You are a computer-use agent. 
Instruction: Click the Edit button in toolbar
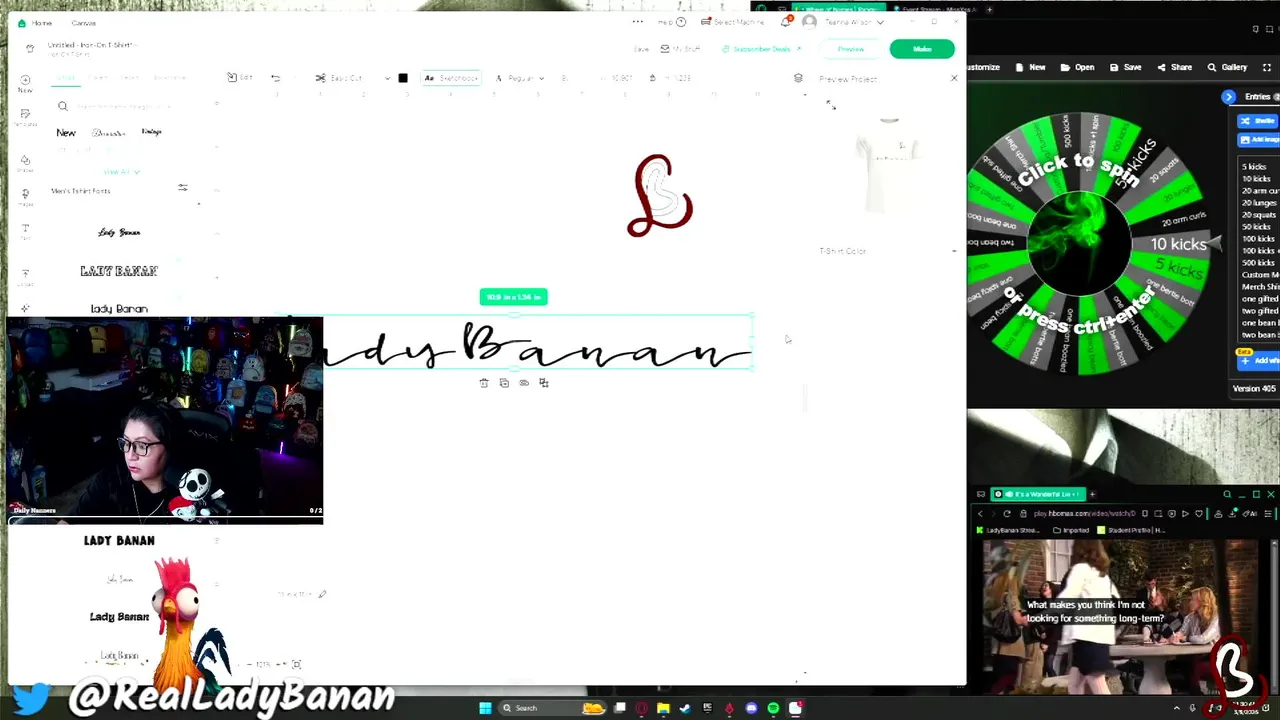pos(240,78)
